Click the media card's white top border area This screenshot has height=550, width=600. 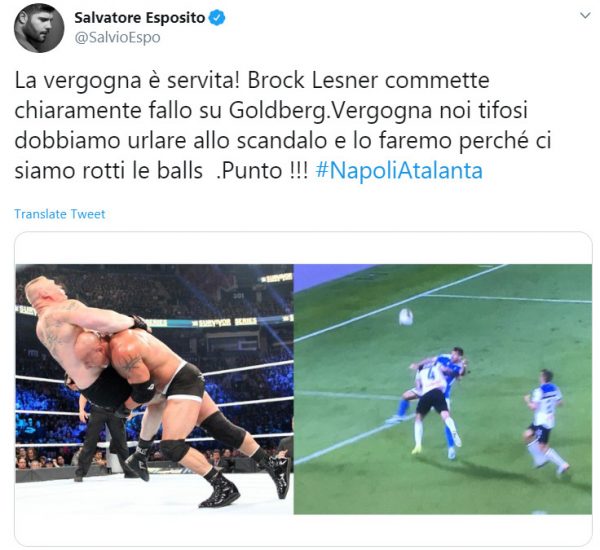pyautogui.click(x=303, y=248)
